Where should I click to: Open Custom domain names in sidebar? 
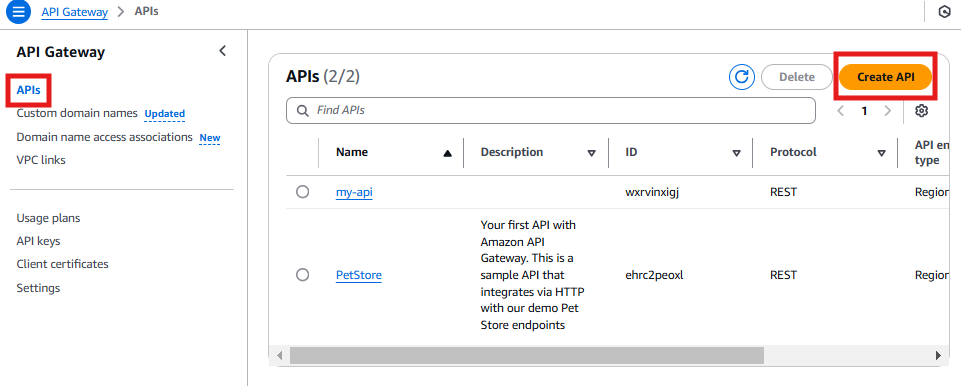pyautogui.click(x=77, y=113)
